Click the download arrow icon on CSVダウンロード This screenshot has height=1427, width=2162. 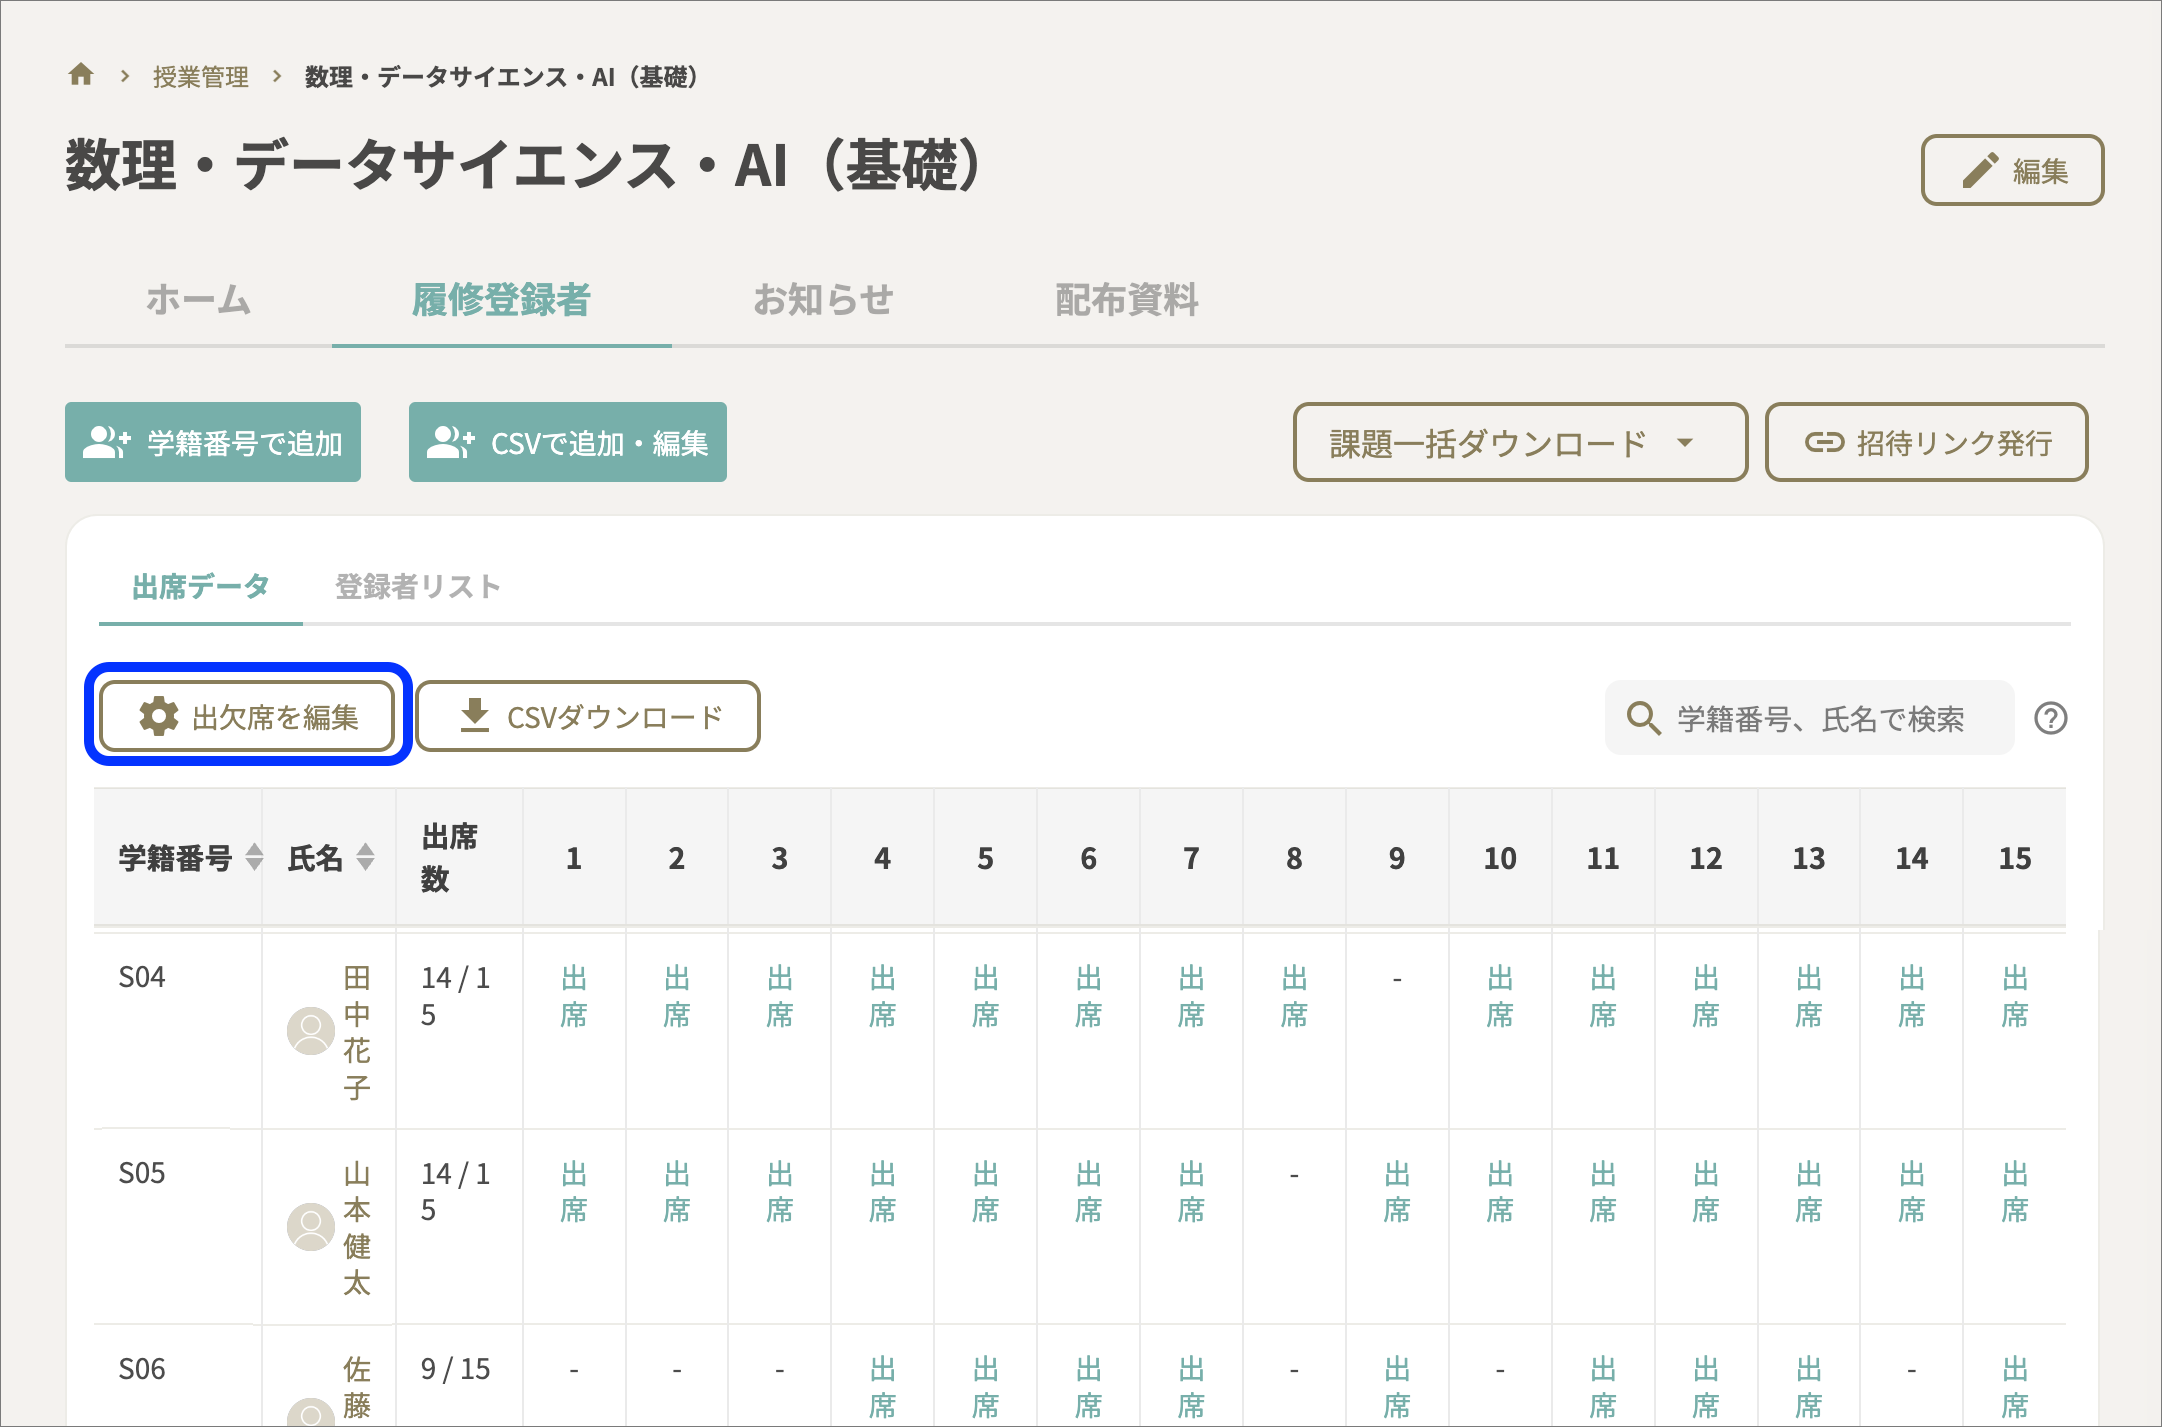coord(475,715)
